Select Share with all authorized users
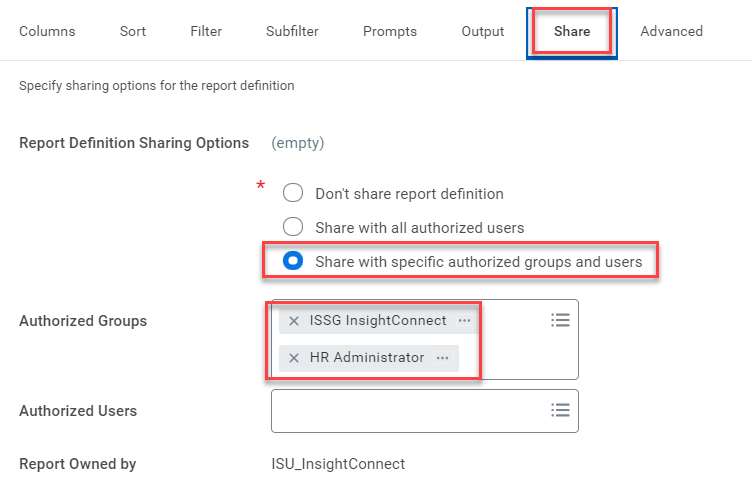752x498 pixels. (293, 227)
